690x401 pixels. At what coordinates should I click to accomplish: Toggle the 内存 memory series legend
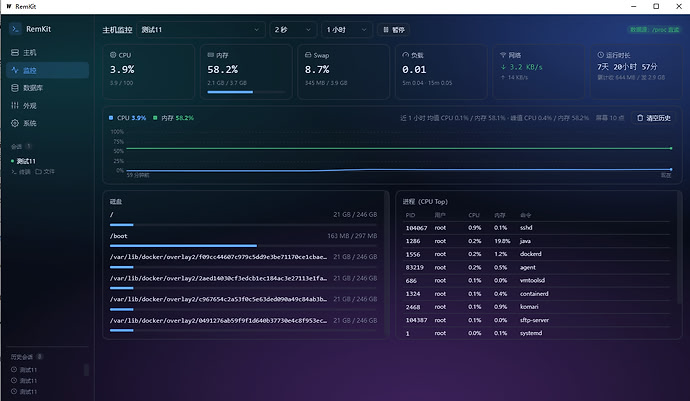[173, 118]
